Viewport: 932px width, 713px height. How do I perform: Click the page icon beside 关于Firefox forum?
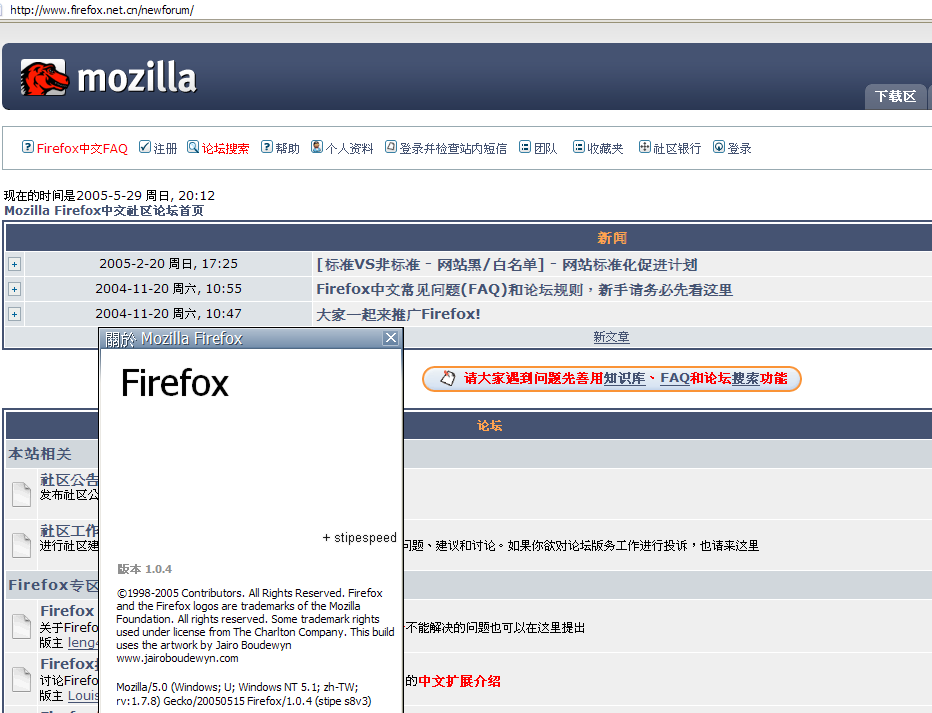(x=22, y=626)
